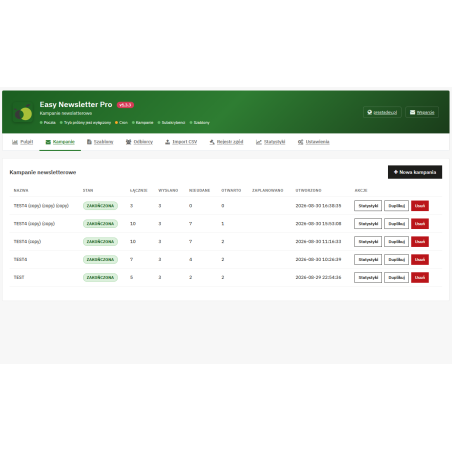The width and height of the screenshot is (452, 452).
Task: Click the Import CSV upload icon
Action: click(x=168, y=142)
